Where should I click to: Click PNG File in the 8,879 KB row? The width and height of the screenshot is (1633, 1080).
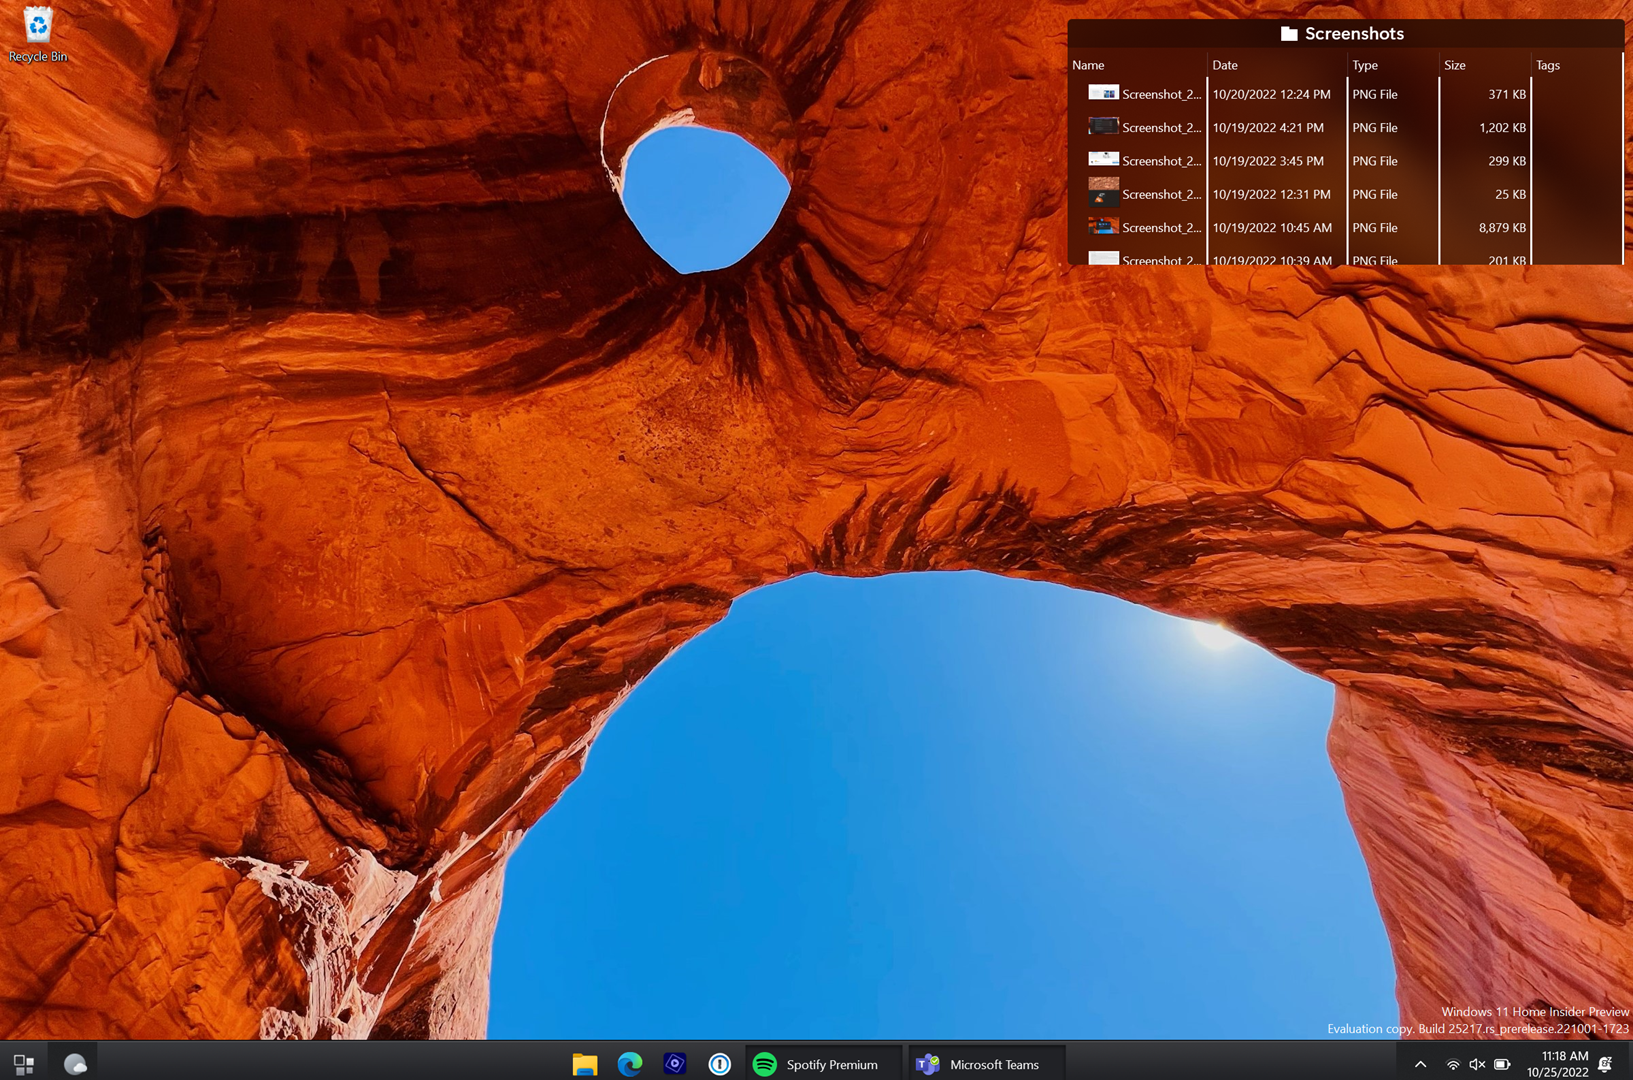pos(1375,228)
